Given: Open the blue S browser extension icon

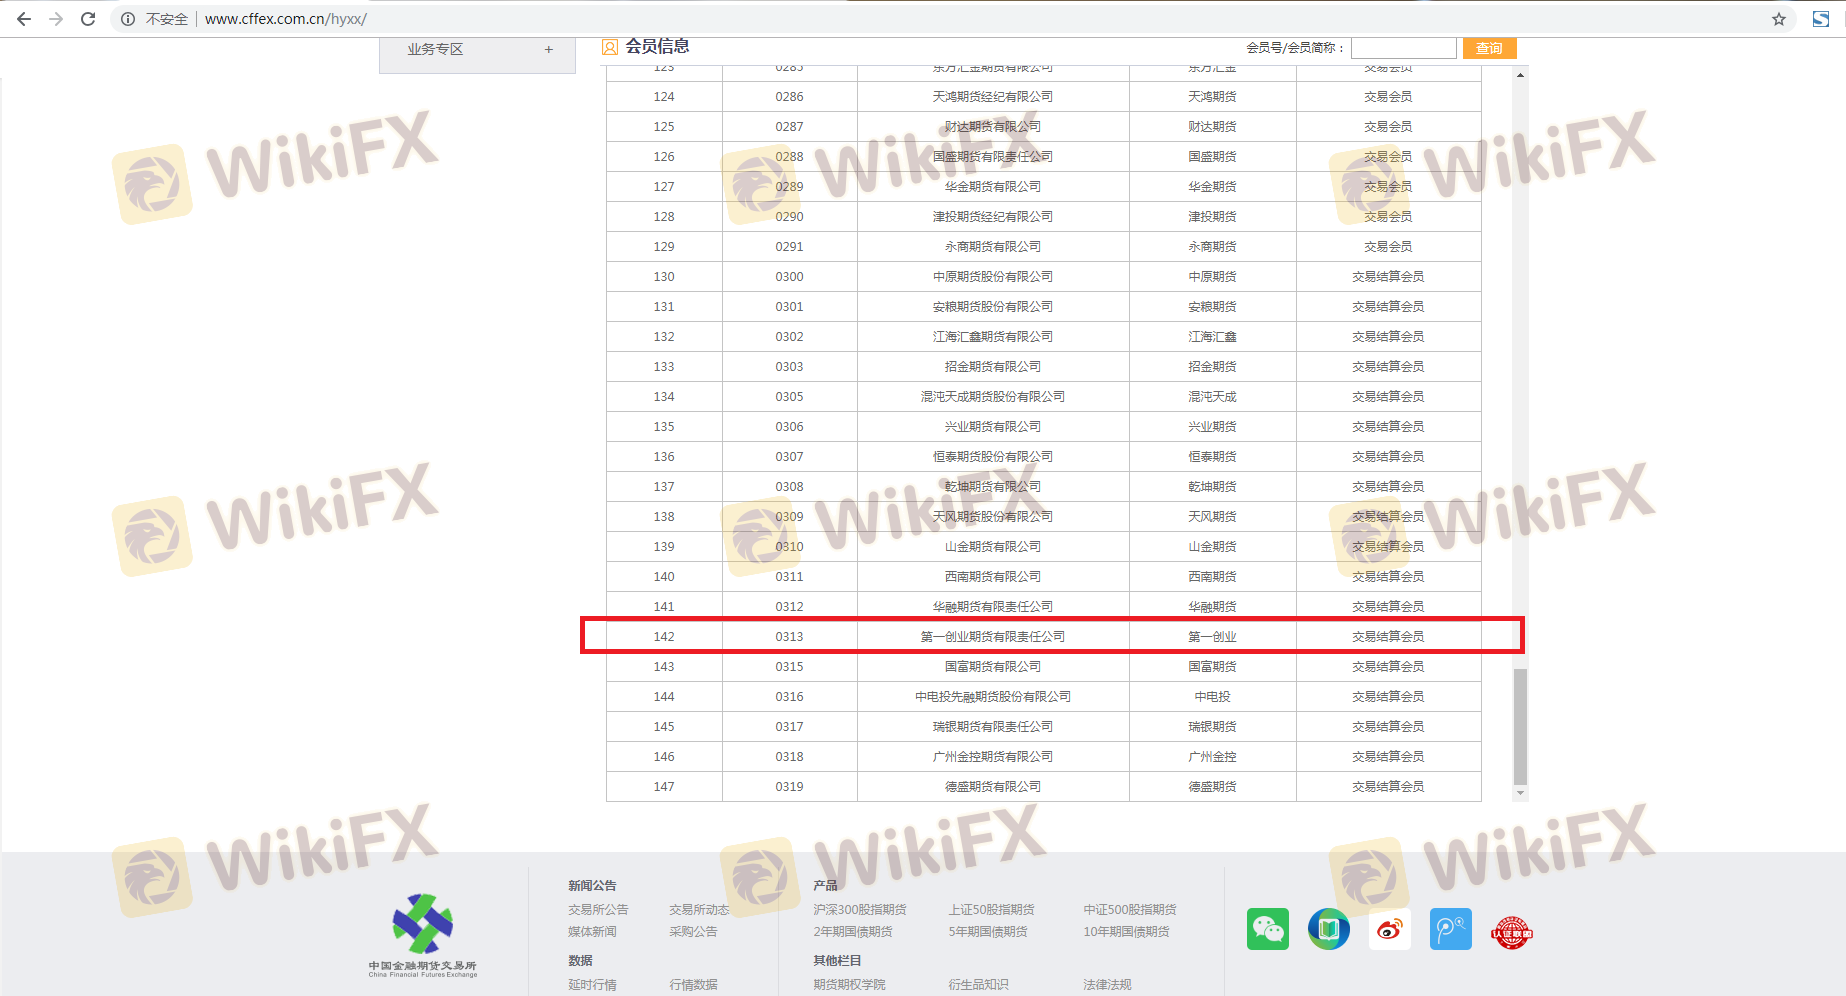Looking at the screenshot, I should 1821,19.
